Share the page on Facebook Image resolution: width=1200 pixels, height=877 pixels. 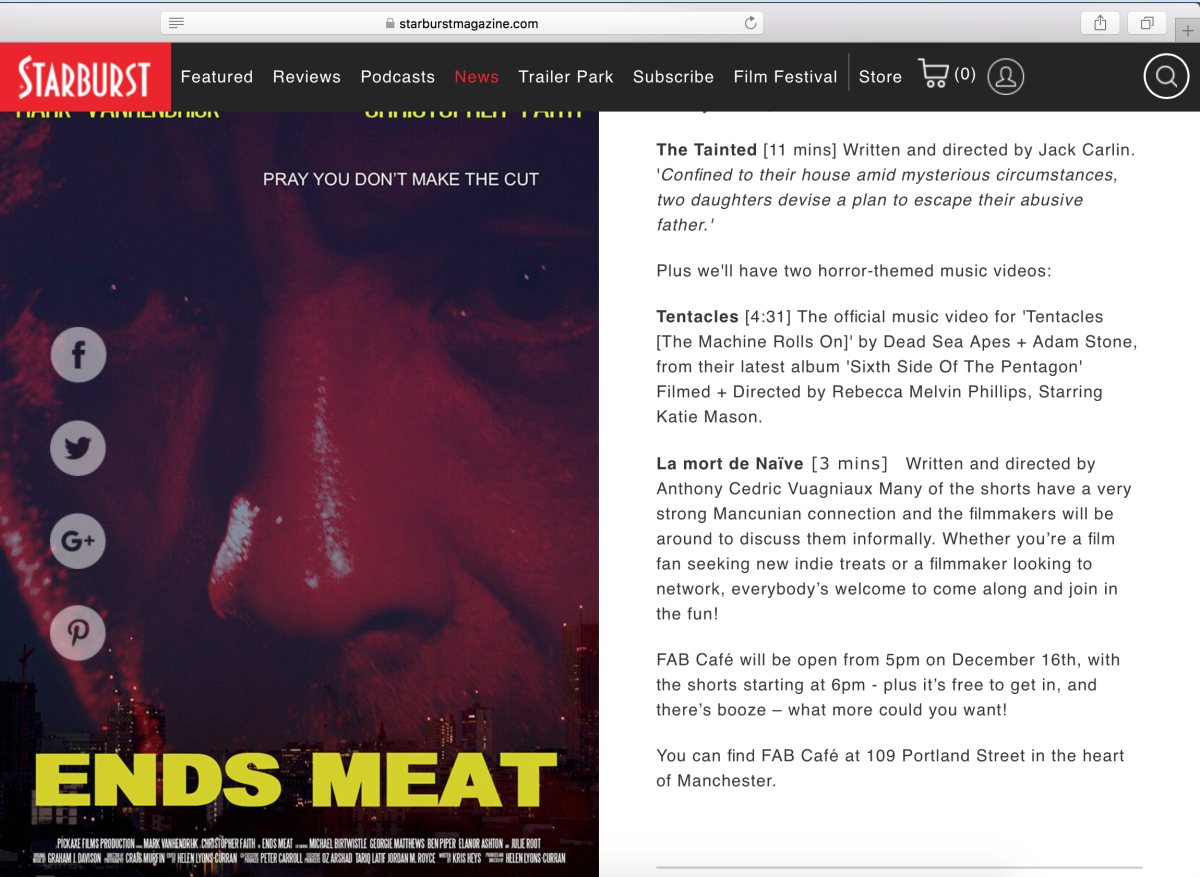pos(78,354)
